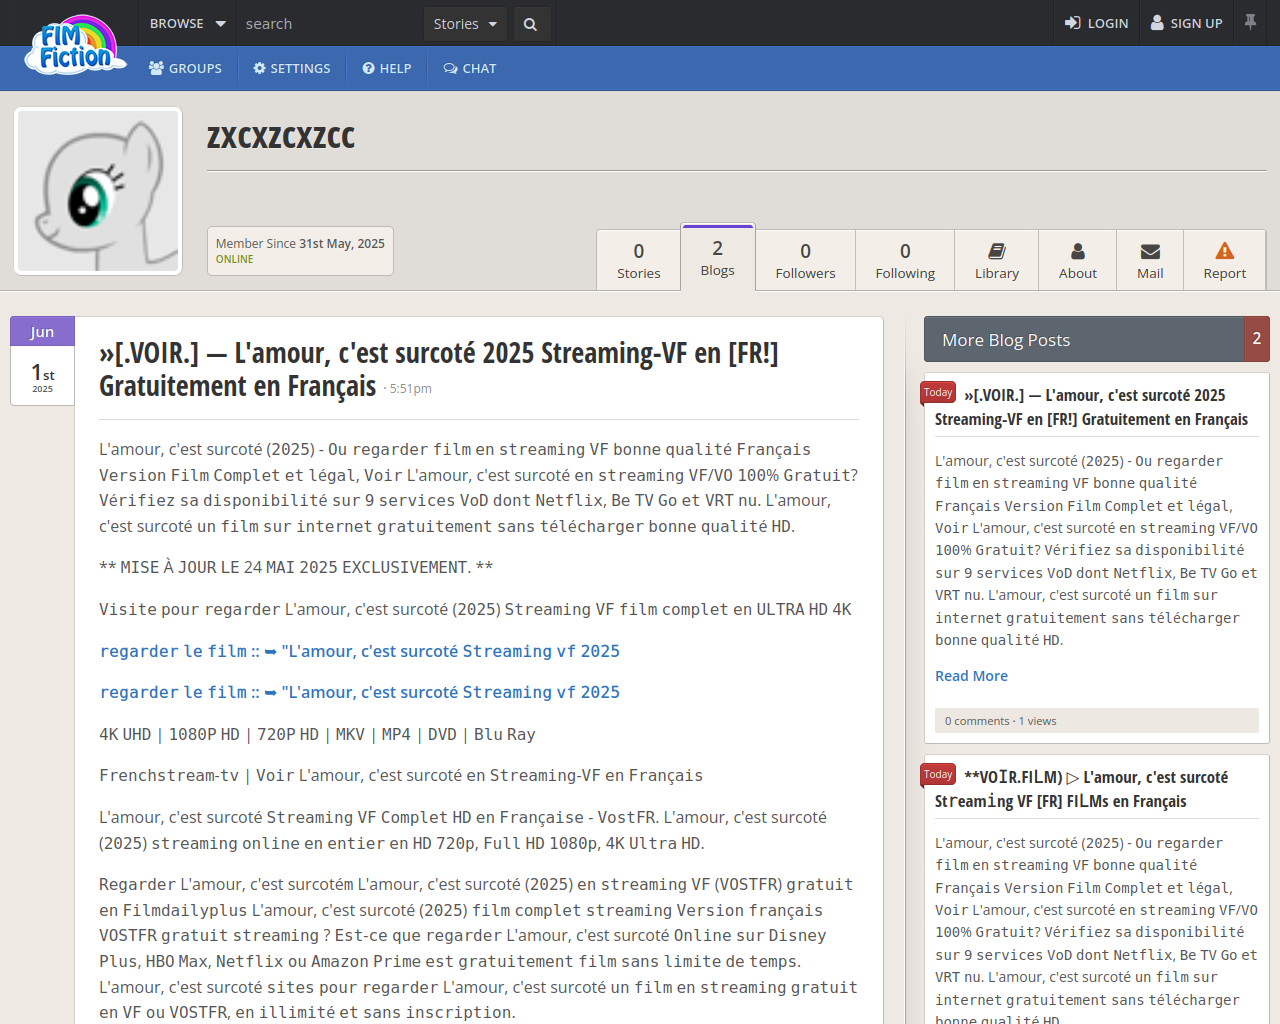Open the Settings menu item
Image resolution: width=1280 pixels, height=1024 pixels.
tap(291, 68)
